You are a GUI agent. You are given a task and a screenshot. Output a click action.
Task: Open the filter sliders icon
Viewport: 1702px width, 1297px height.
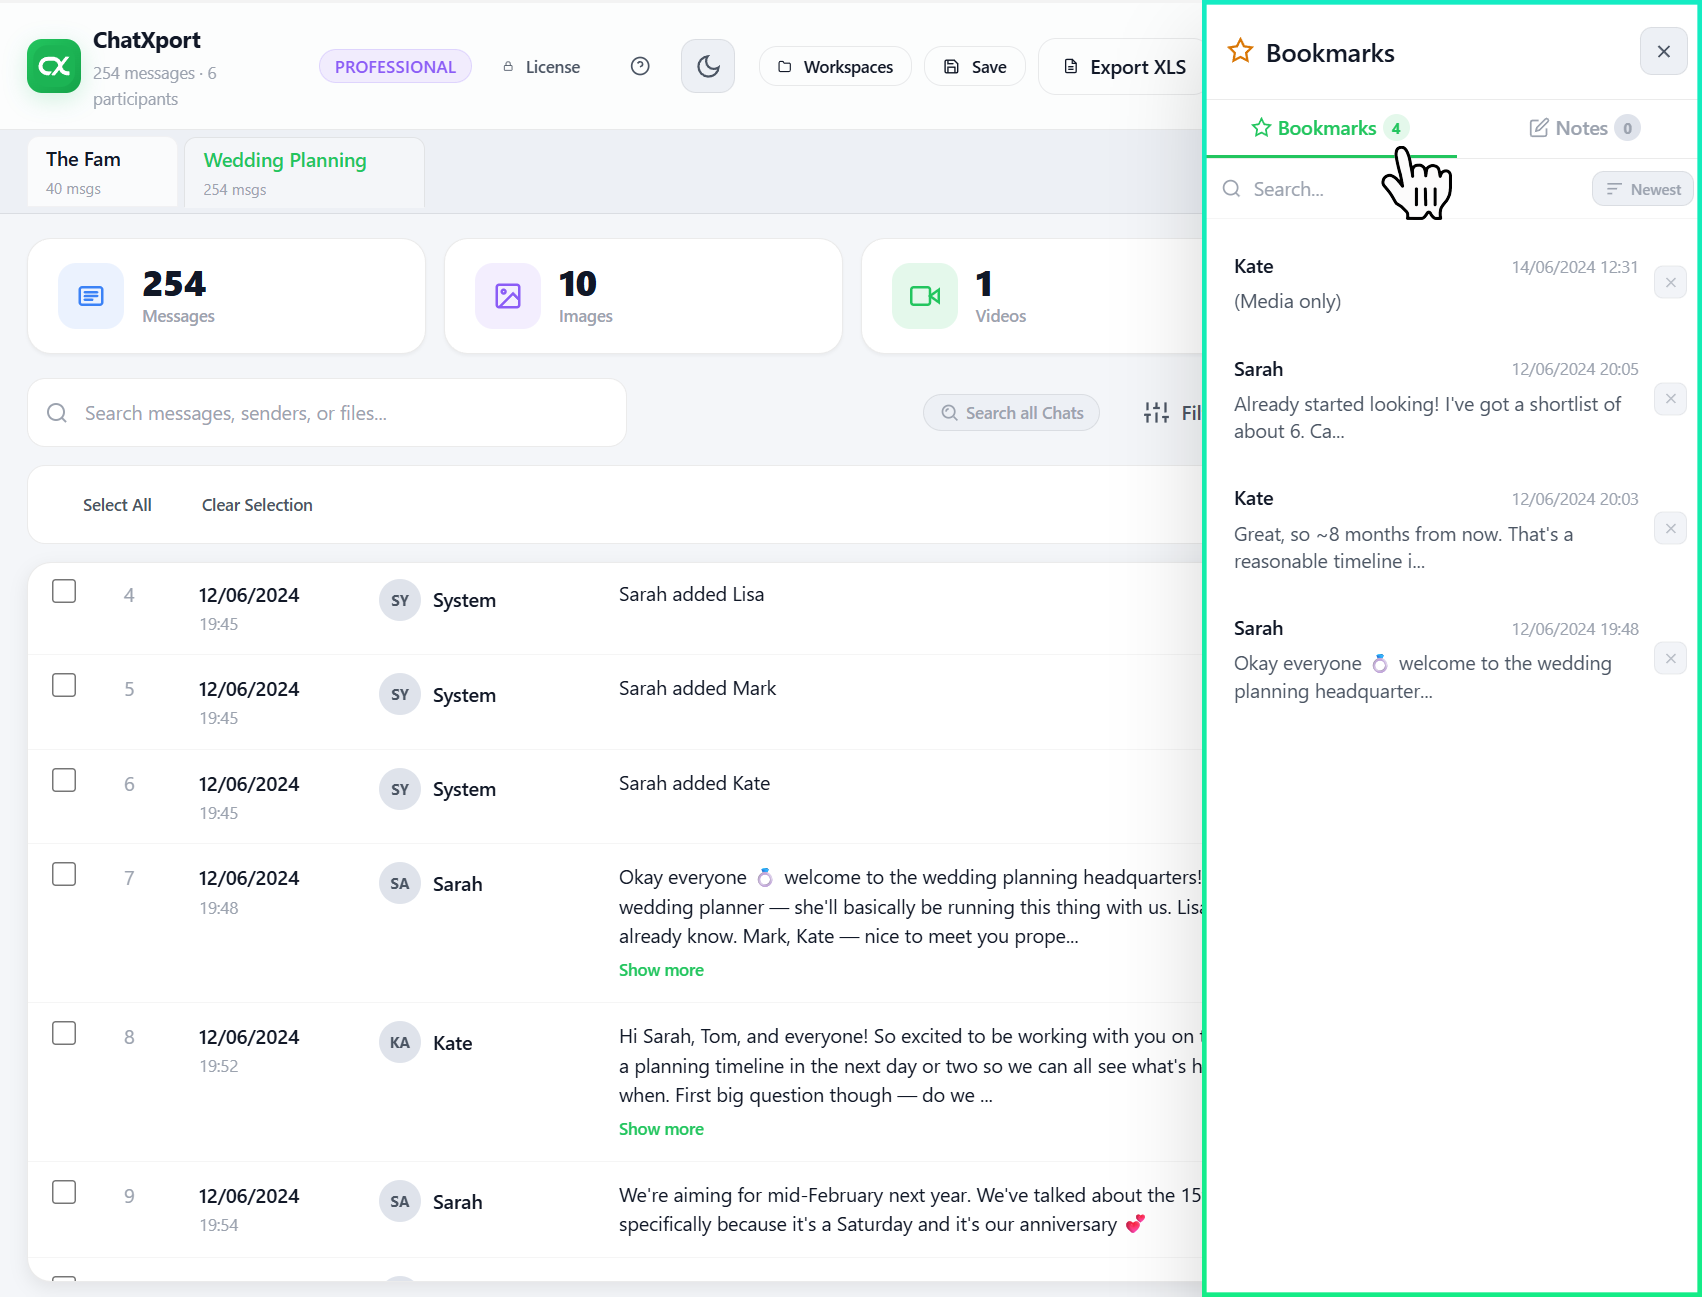click(x=1156, y=412)
